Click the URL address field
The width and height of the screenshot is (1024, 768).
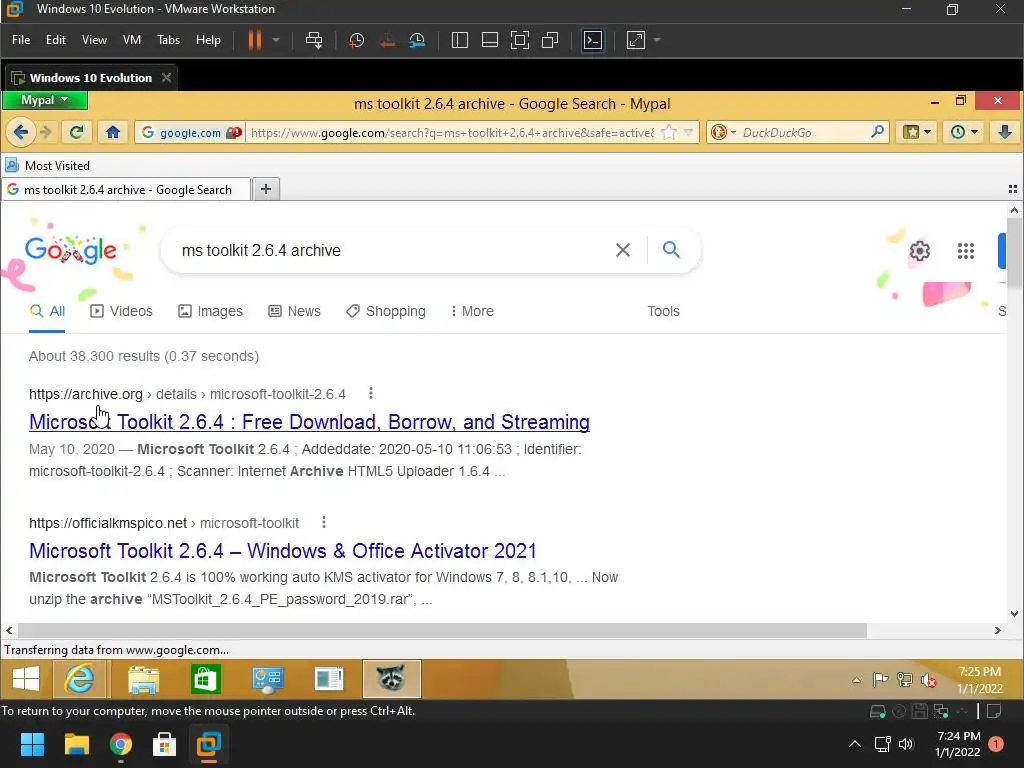452,133
